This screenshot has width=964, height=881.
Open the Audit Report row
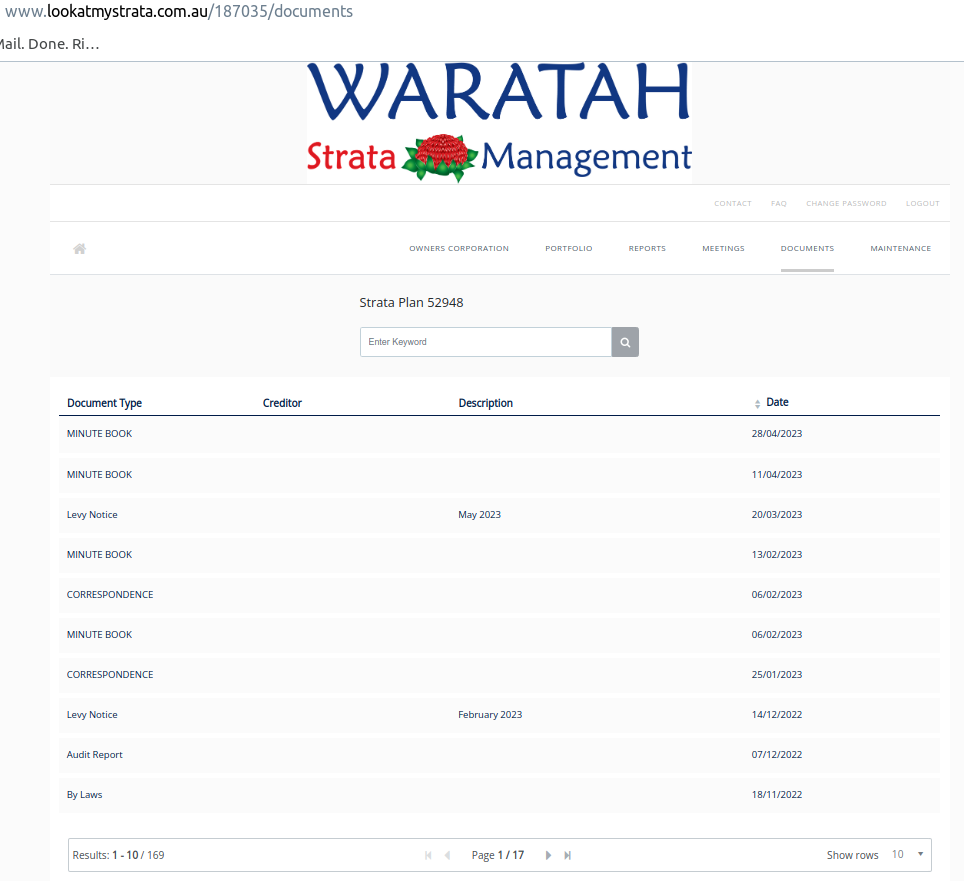pos(499,754)
